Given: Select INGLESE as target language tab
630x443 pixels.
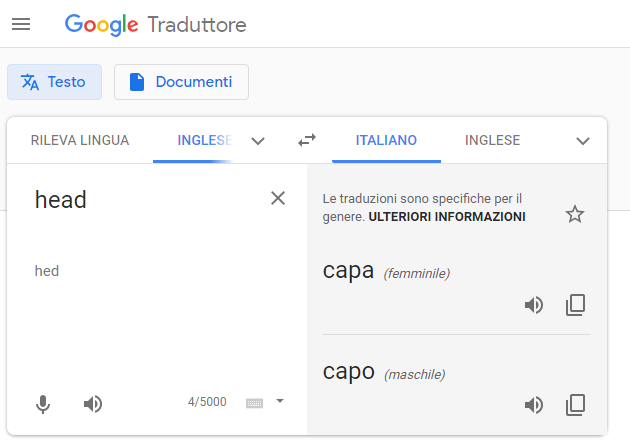Looking at the screenshot, I should tap(492, 141).
